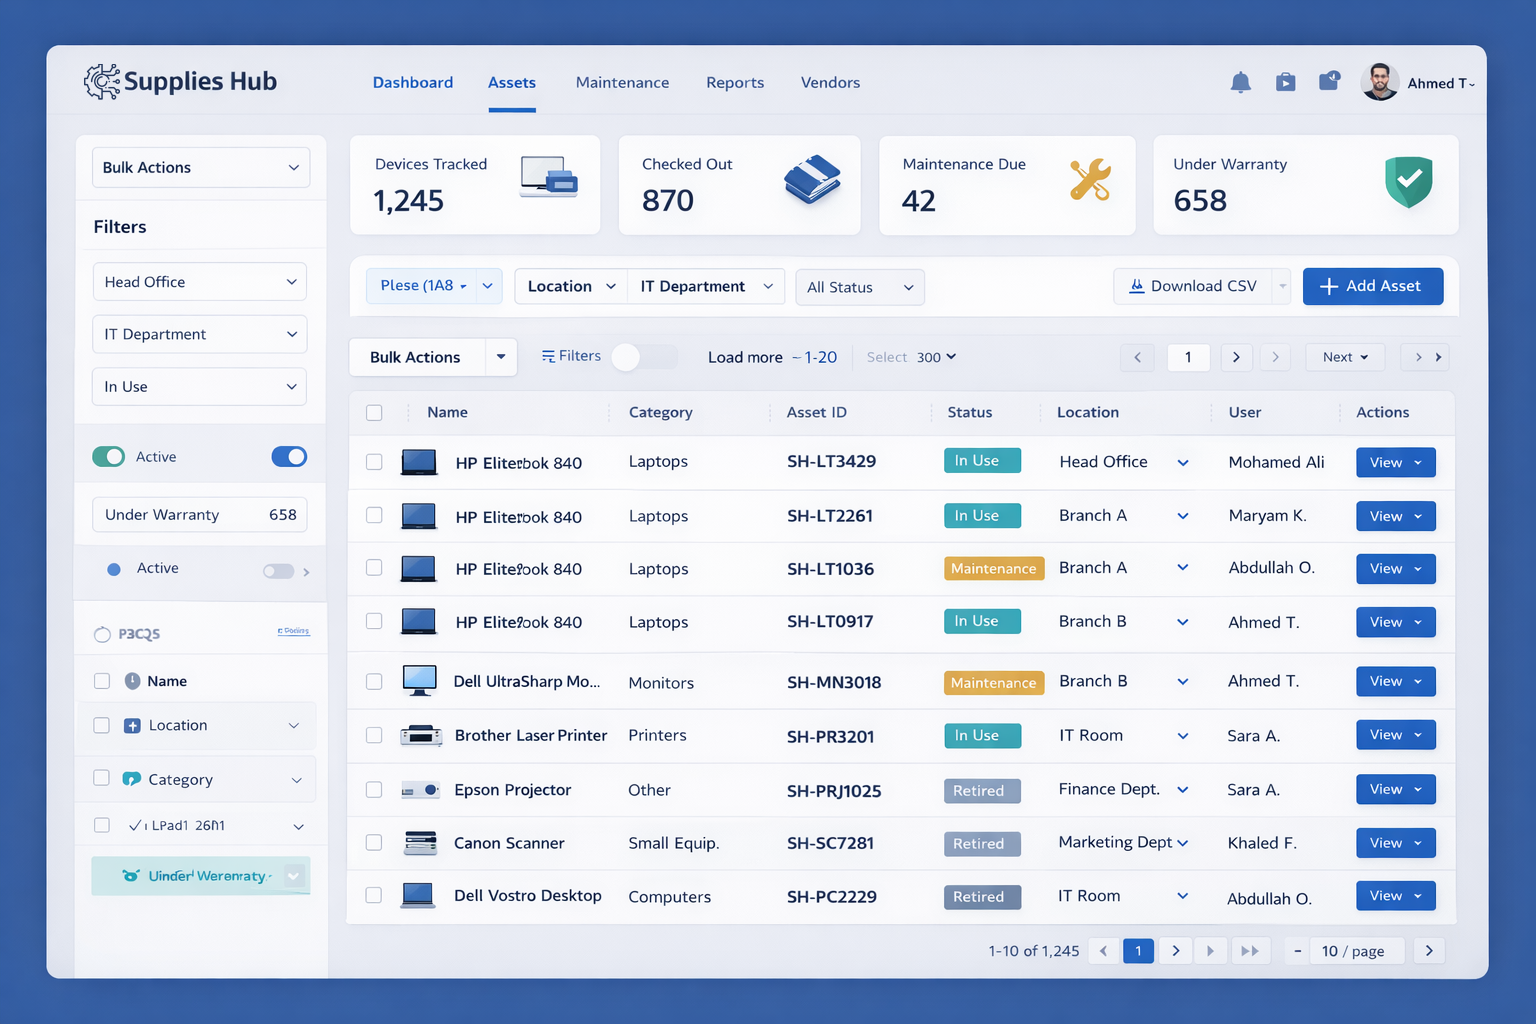
Task: Open the All Status dropdown
Action: [x=858, y=287]
